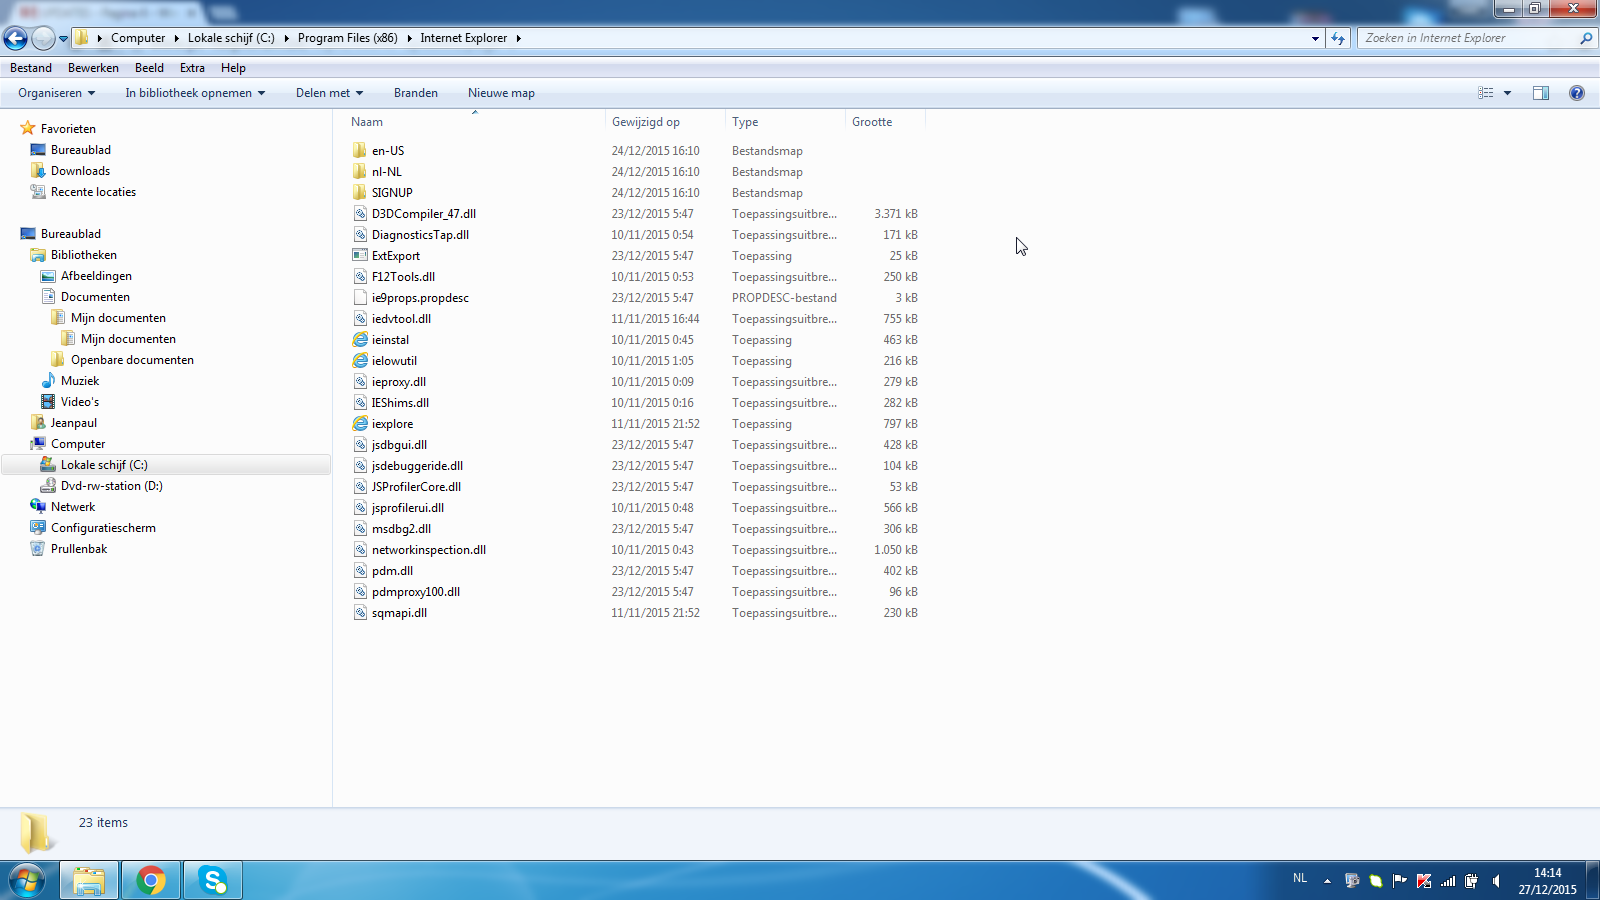Click the Jeanpaul user folder icon
The width and height of the screenshot is (1600, 900).
38,423
